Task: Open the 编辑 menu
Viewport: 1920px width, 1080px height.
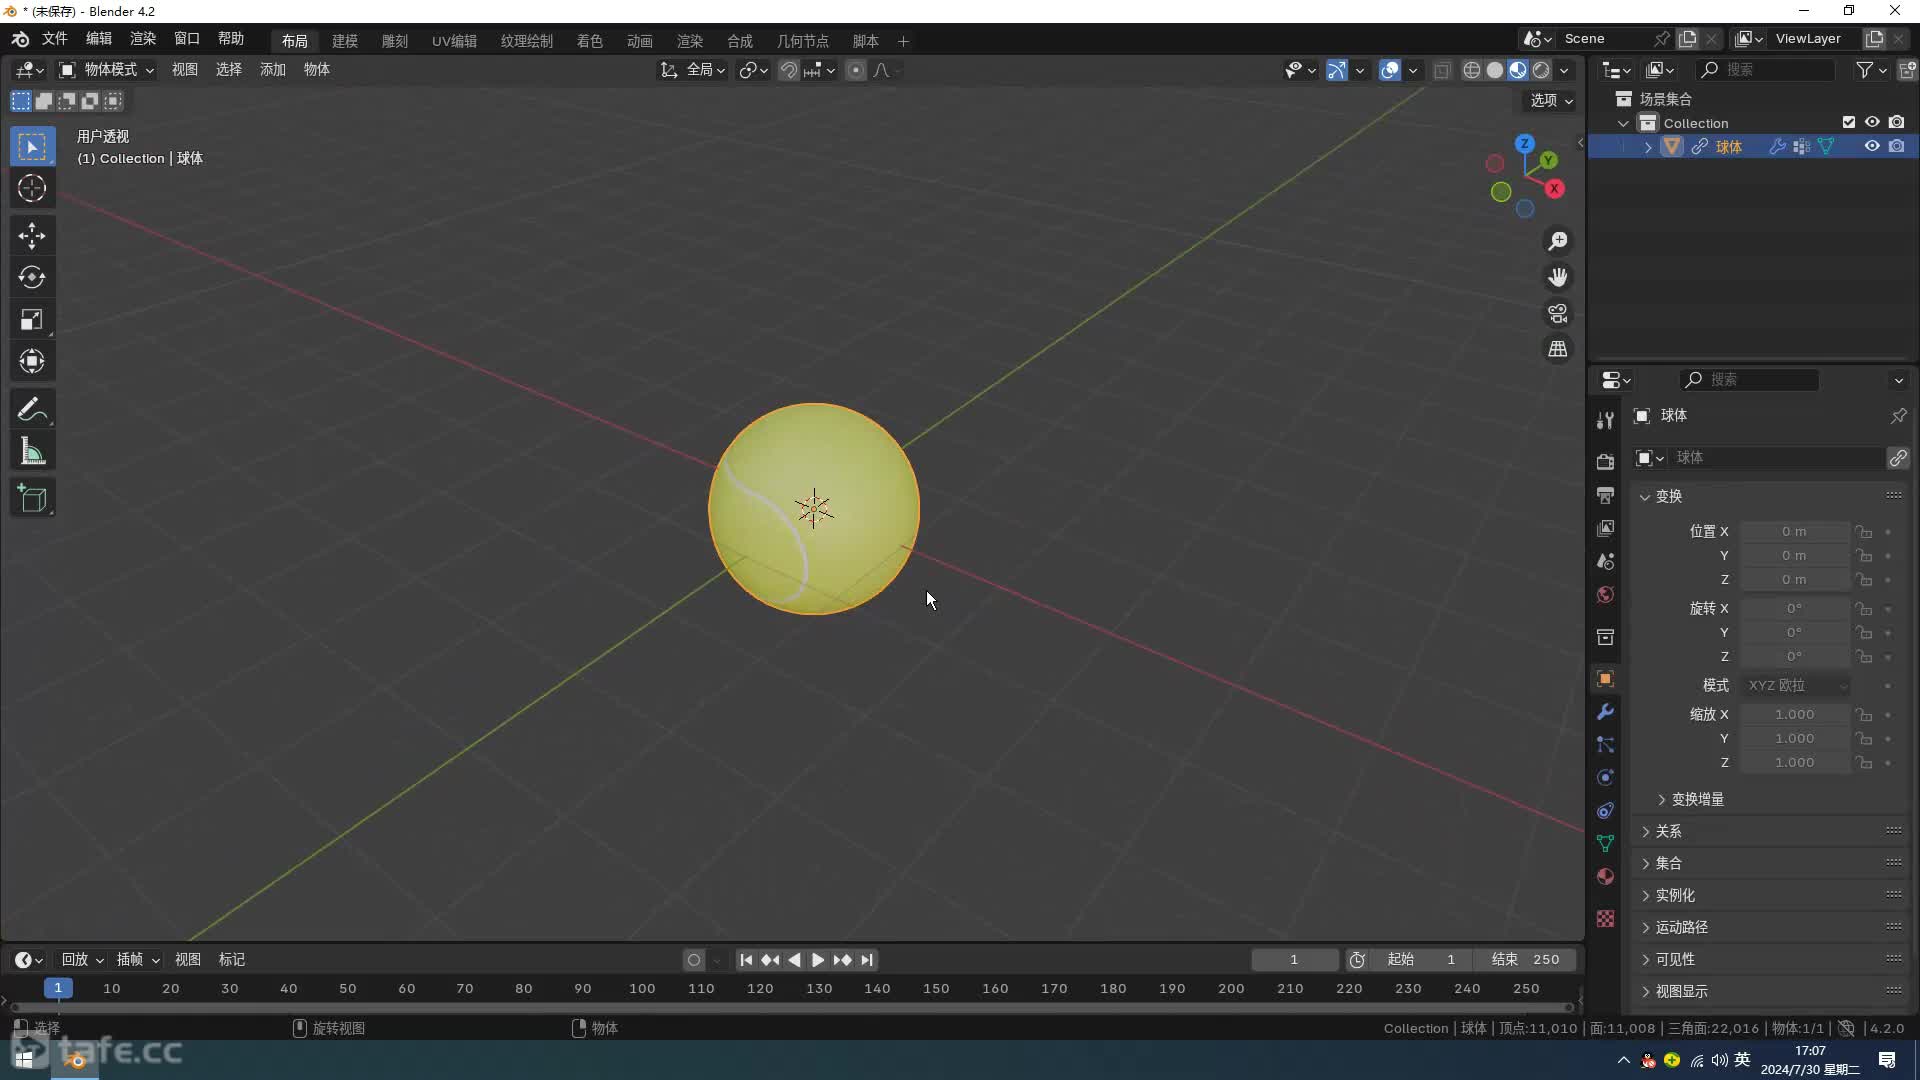Action: click(x=99, y=38)
